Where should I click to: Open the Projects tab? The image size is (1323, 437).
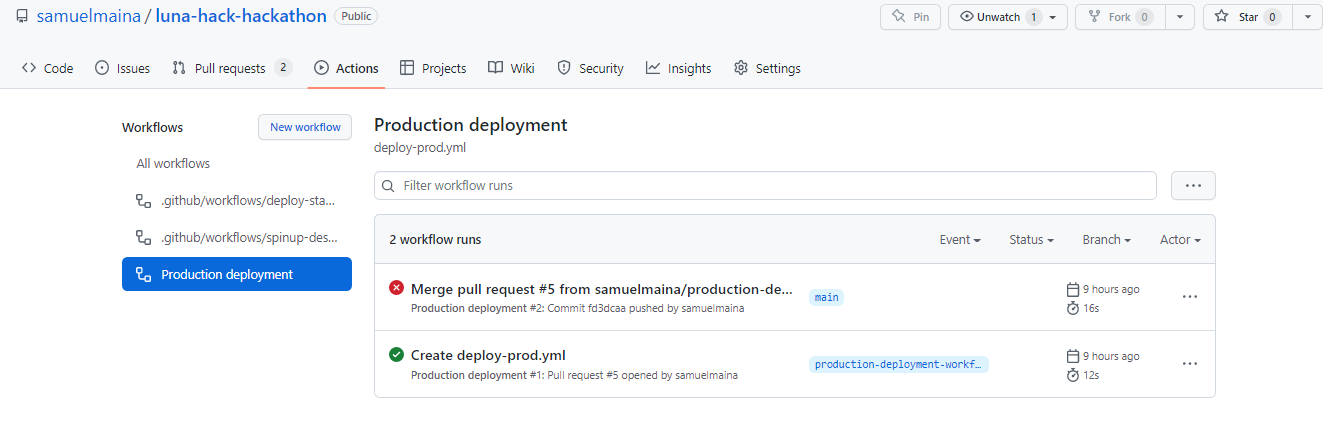pyautogui.click(x=433, y=68)
